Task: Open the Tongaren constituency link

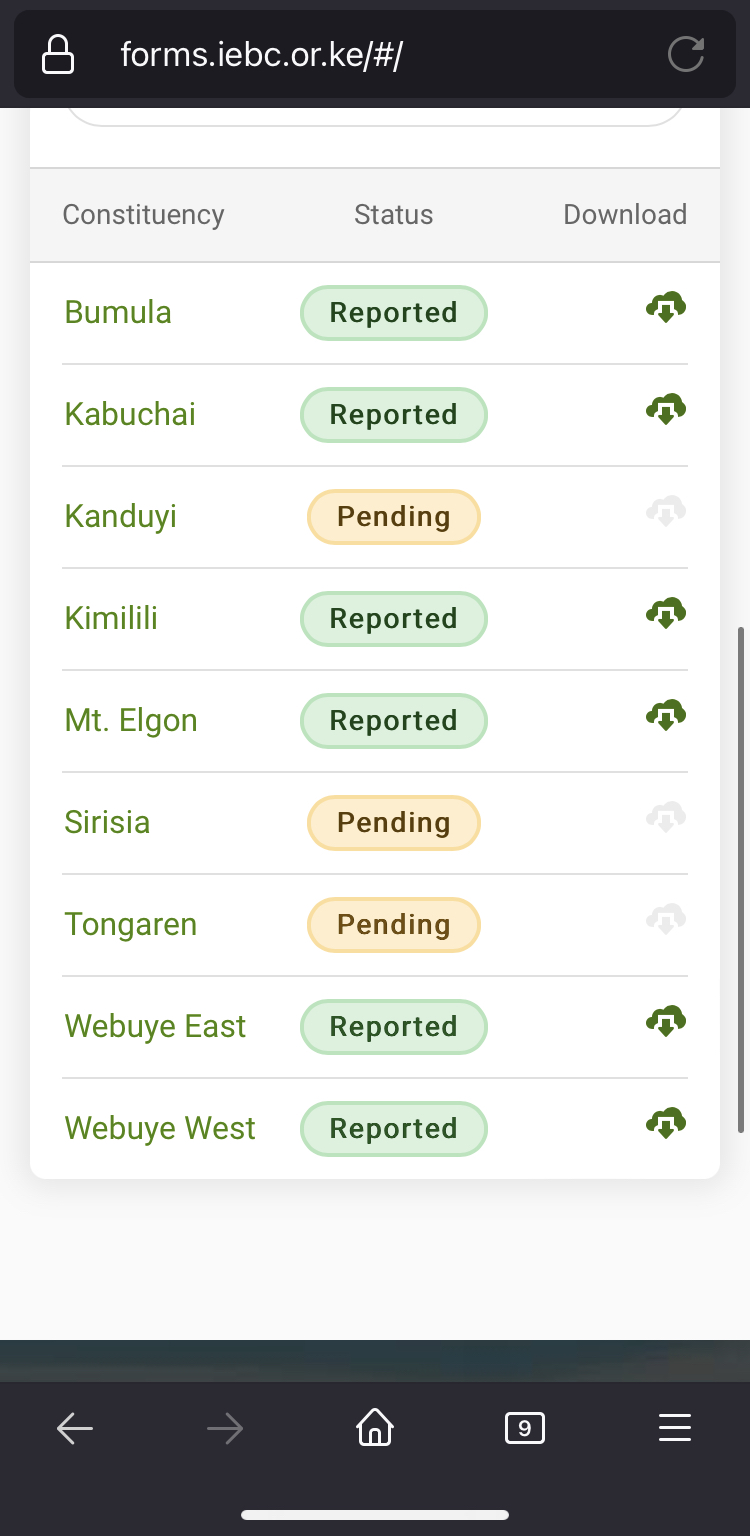Action: [131, 924]
